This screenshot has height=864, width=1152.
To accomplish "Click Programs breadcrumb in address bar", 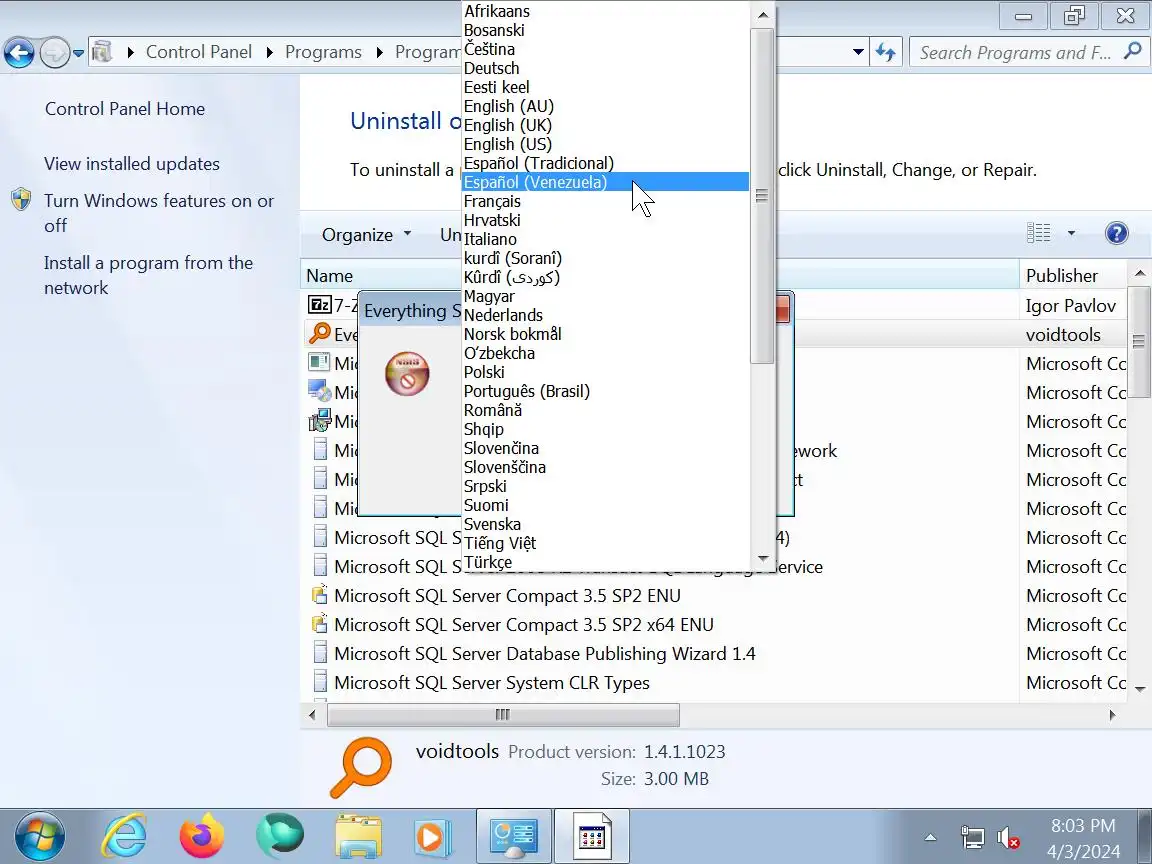I will coord(323,52).
